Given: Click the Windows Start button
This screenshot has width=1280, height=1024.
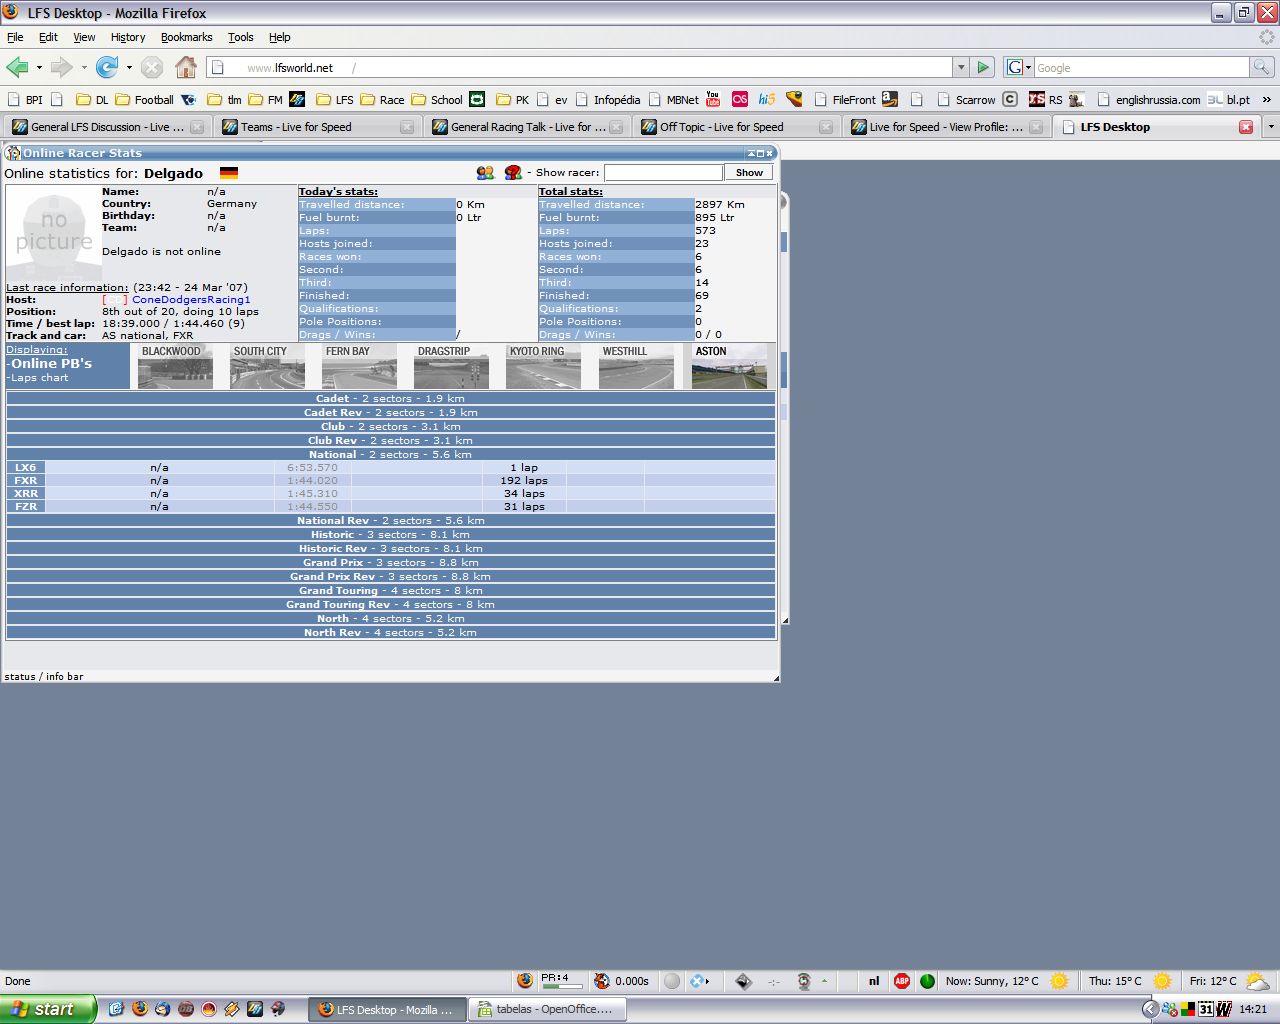Looking at the screenshot, I should [48, 1009].
